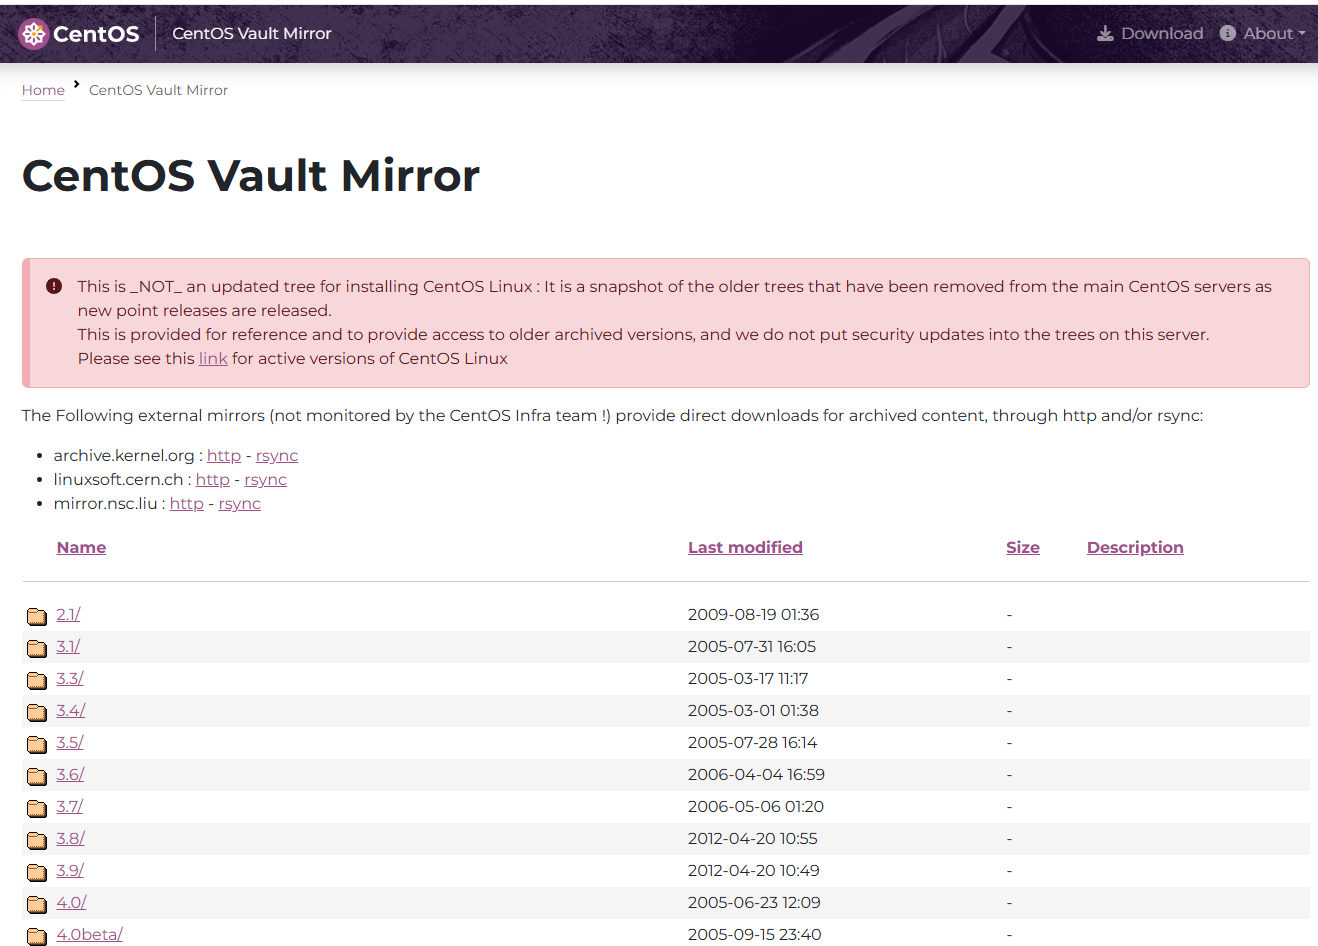Click the folder icon for 3.5/
The width and height of the screenshot is (1318, 946).
pyautogui.click(x=37, y=744)
